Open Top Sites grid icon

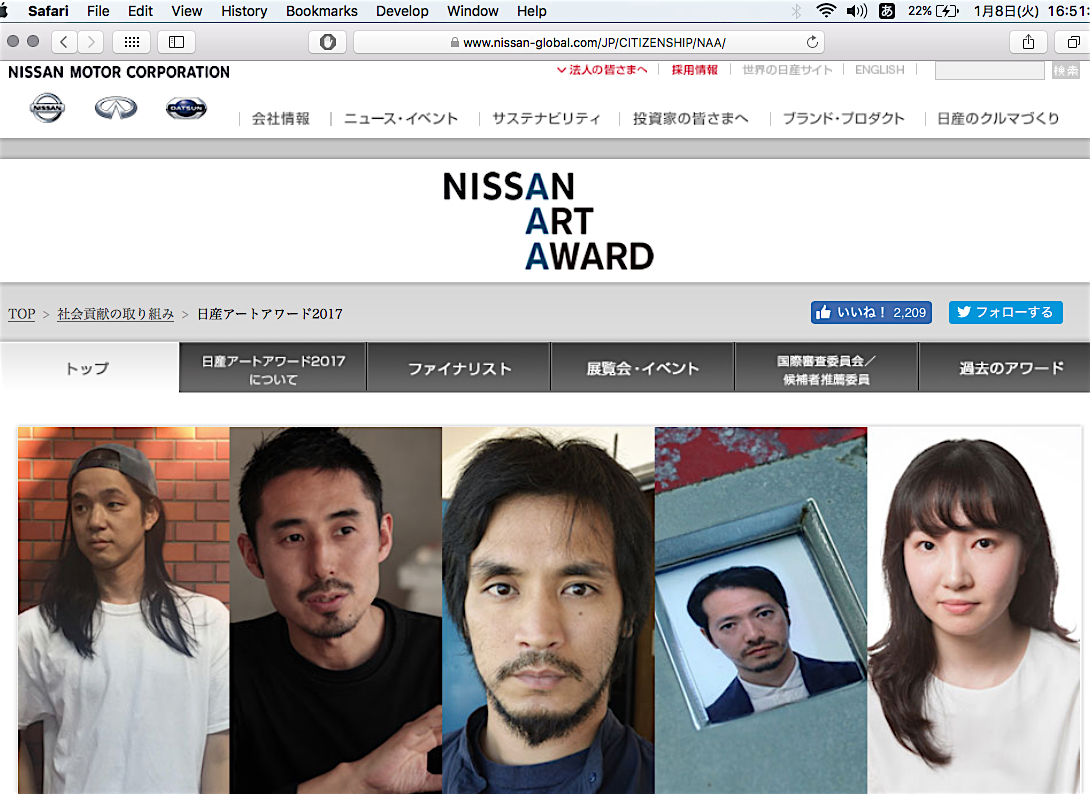point(131,42)
